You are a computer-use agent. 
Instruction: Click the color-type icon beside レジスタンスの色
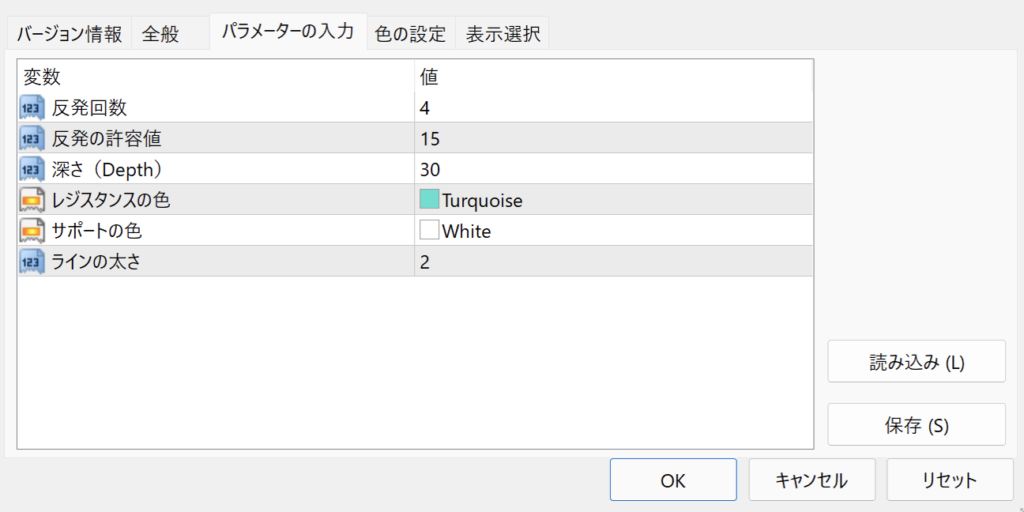coord(32,200)
